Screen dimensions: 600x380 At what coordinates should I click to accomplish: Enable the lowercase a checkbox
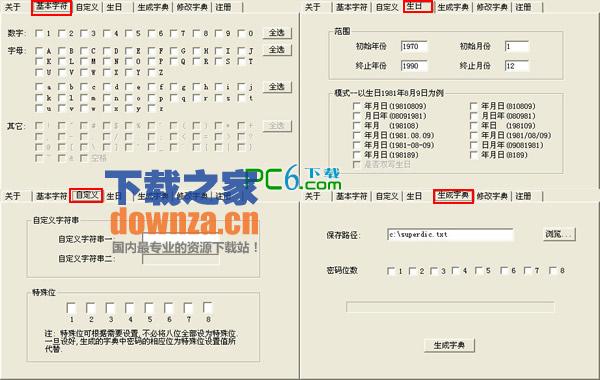(x=39, y=87)
